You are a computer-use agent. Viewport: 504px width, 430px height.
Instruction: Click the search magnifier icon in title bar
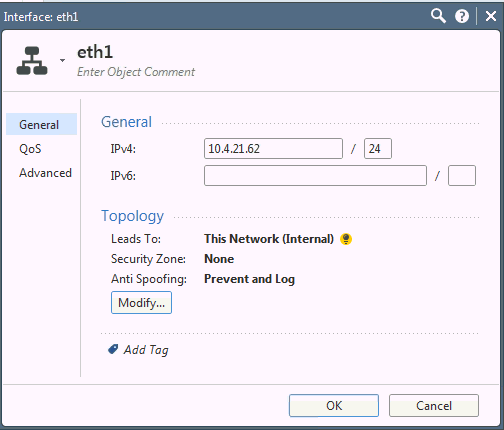coord(438,16)
